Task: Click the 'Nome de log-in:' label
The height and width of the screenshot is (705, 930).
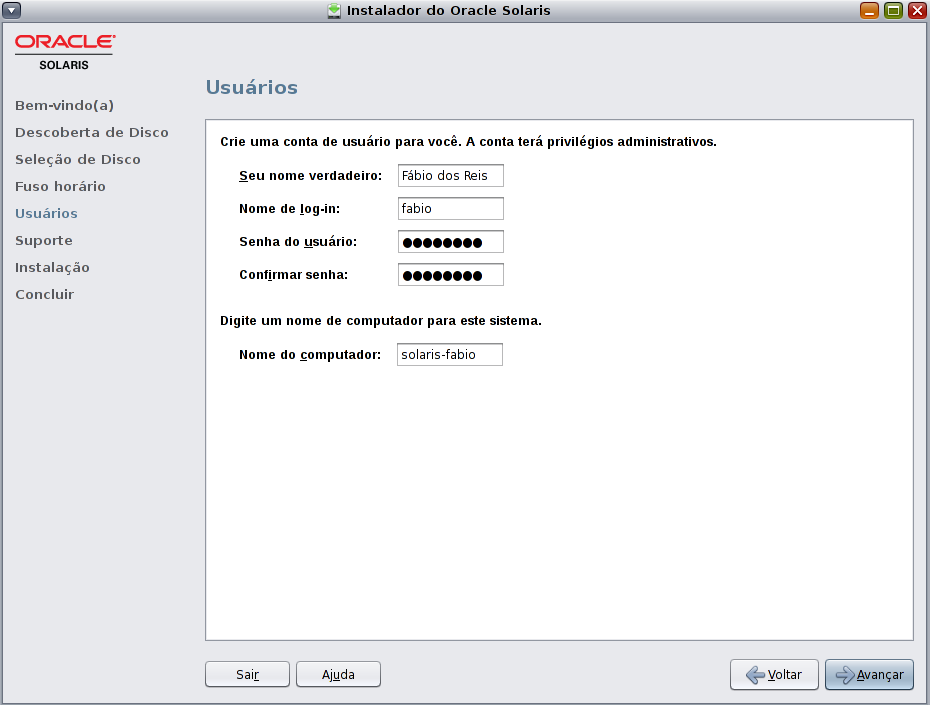Action: pyautogui.click(x=289, y=209)
